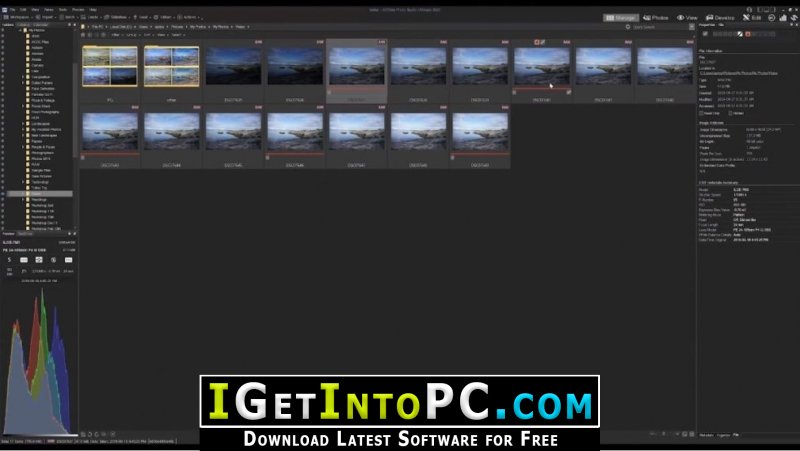Open the Select dropdown above thumbnails

[x=178, y=35]
